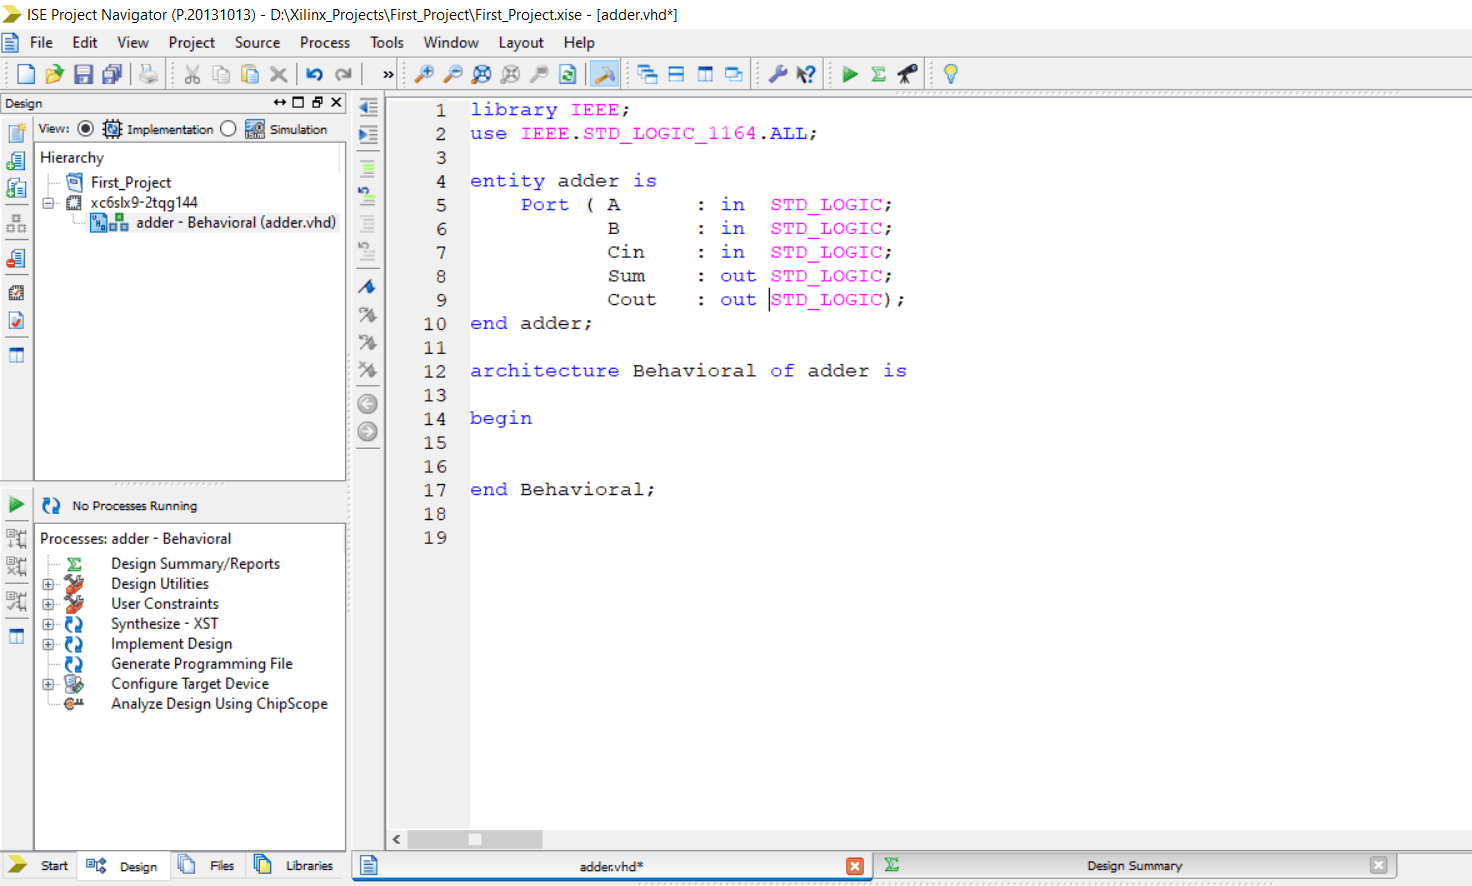This screenshot has width=1472, height=886.
Task: Click the New Source icon in Design sidebar
Action: tap(17, 134)
